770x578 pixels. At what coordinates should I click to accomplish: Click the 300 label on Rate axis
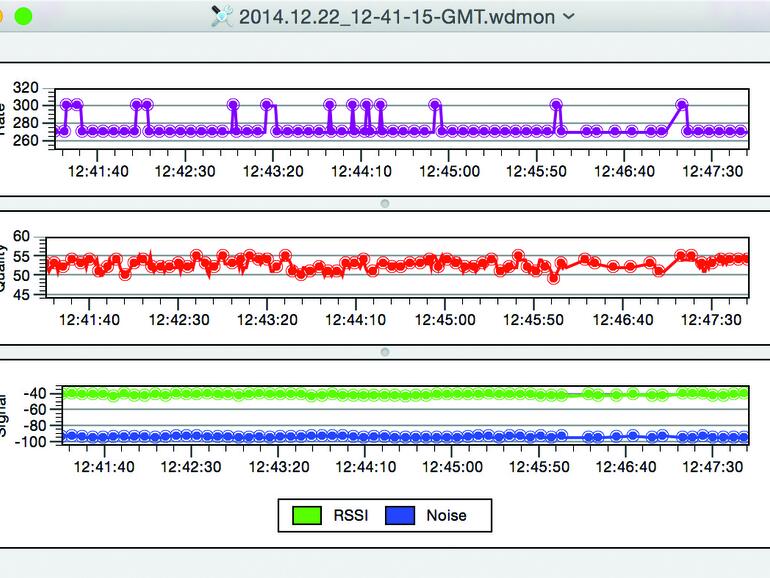click(x=26, y=105)
